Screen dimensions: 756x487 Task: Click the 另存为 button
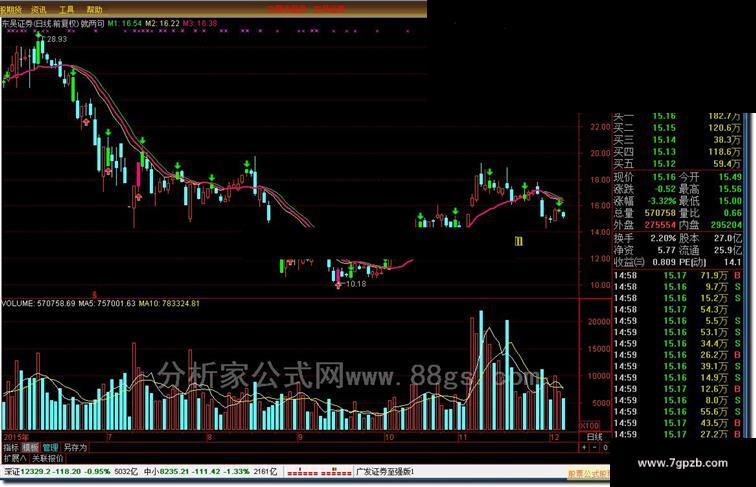[x=75, y=447]
